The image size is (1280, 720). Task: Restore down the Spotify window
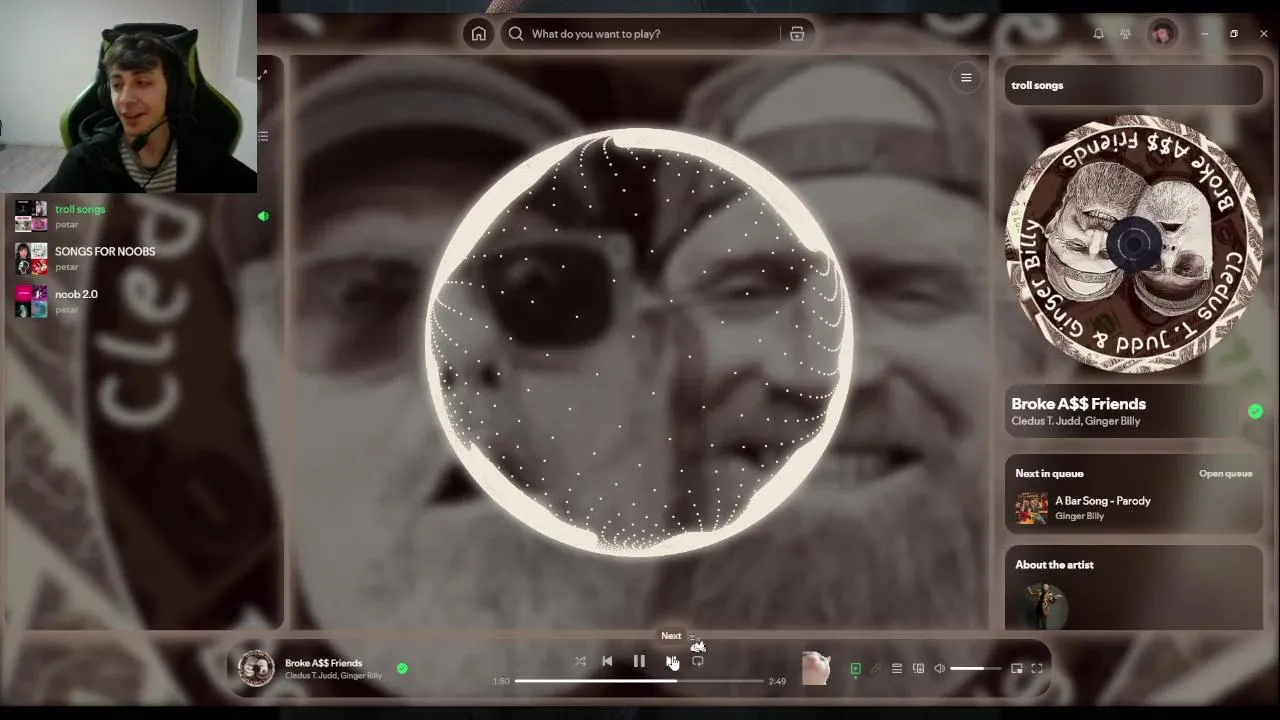pyautogui.click(x=1234, y=34)
